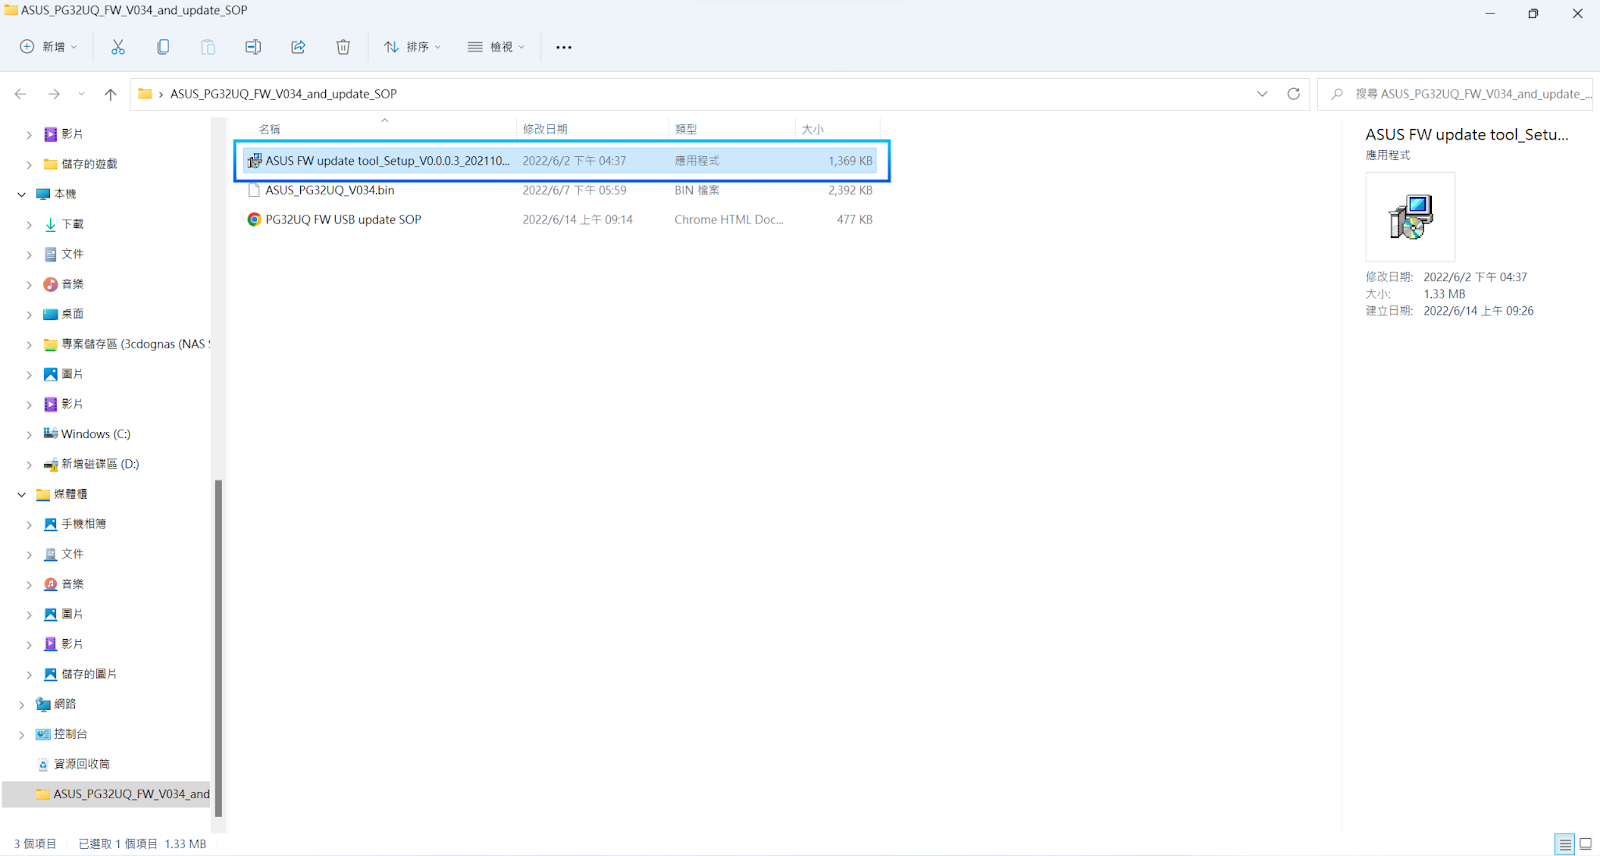Go back with the left arrow button

pos(21,94)
